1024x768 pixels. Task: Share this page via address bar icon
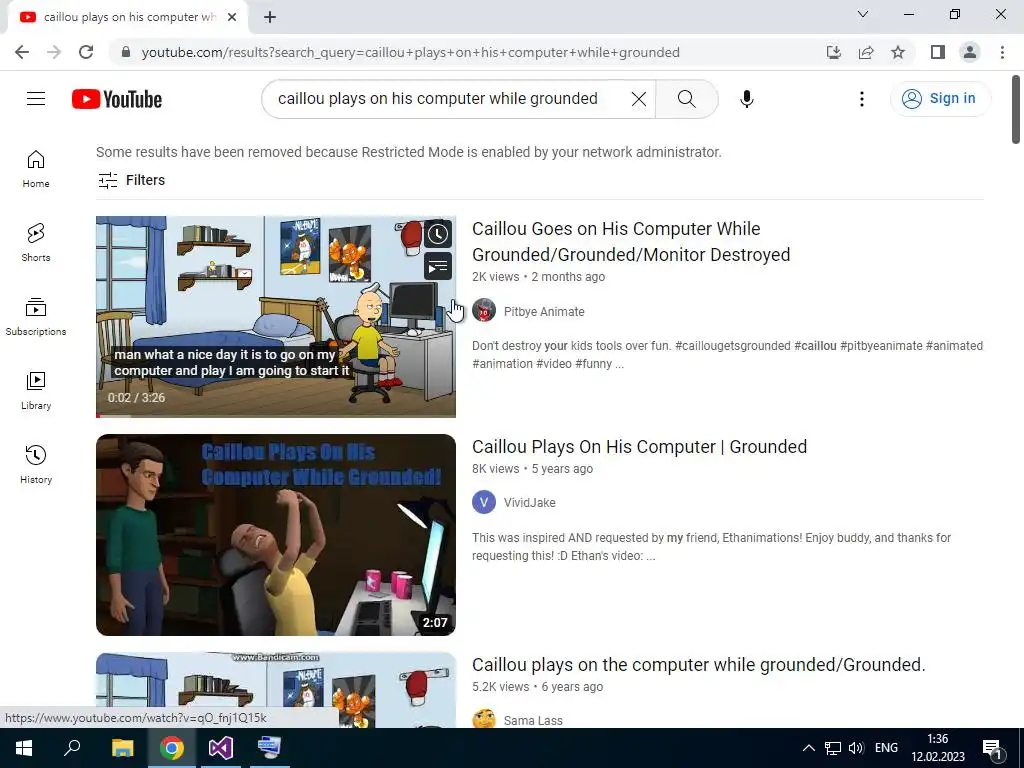pos(866,52)
